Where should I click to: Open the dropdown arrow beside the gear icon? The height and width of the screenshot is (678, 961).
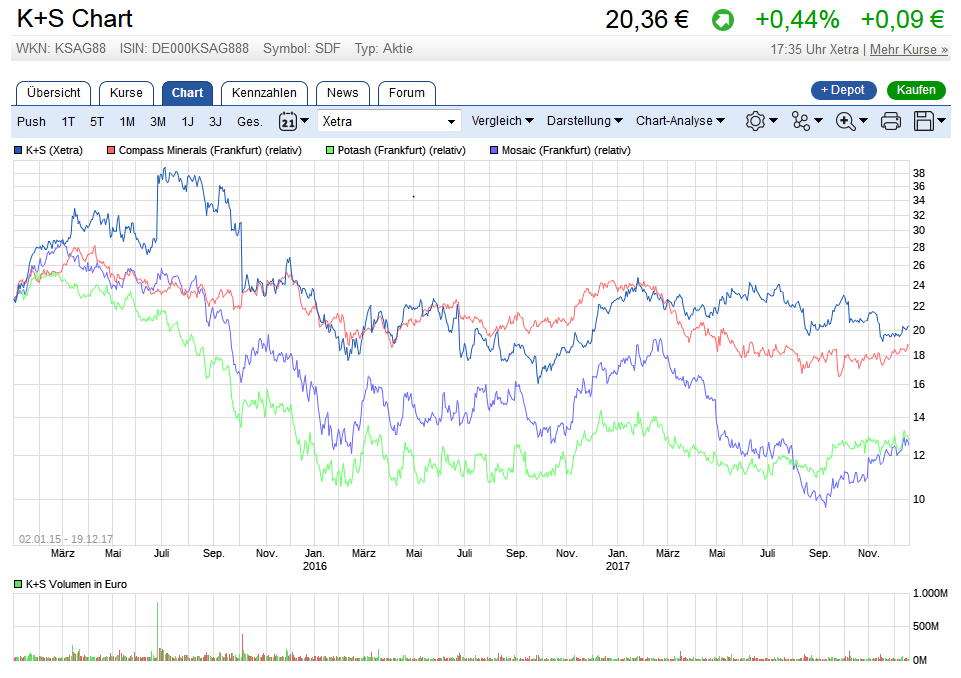tap(773, 121)
